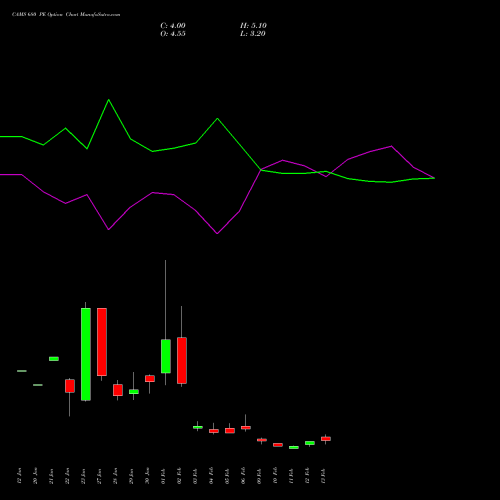Select the 29 Jan date label
The image size is (500, 500).
point(131,476)
